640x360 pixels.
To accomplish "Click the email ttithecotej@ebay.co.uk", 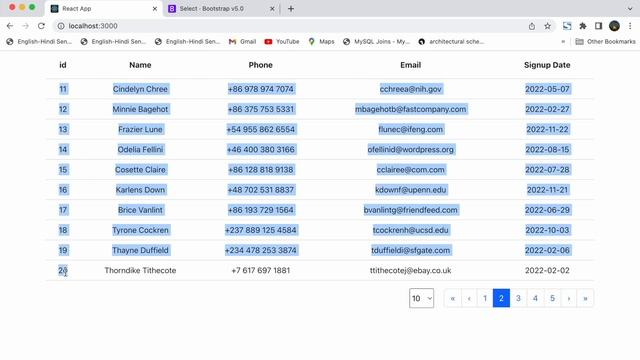I will pos(411,270).
